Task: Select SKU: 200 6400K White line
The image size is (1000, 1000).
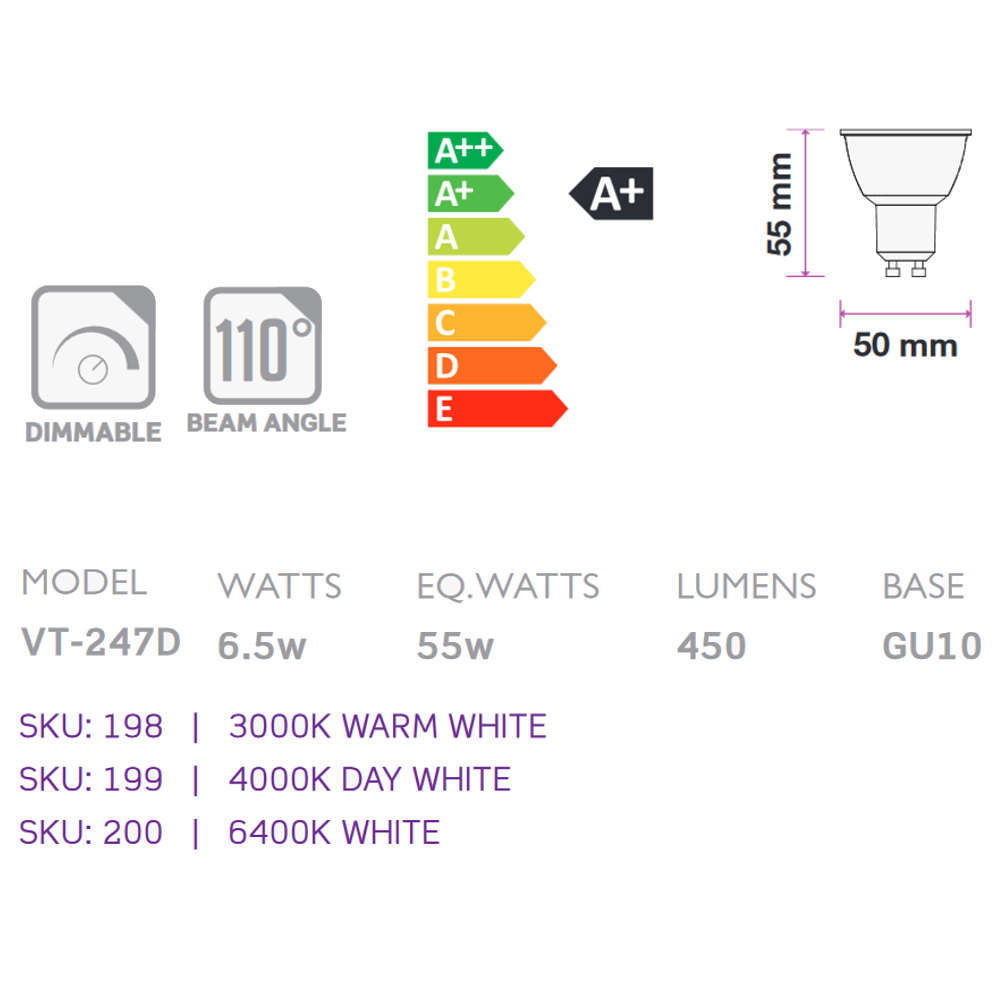Action: click(x=230, y=832)
